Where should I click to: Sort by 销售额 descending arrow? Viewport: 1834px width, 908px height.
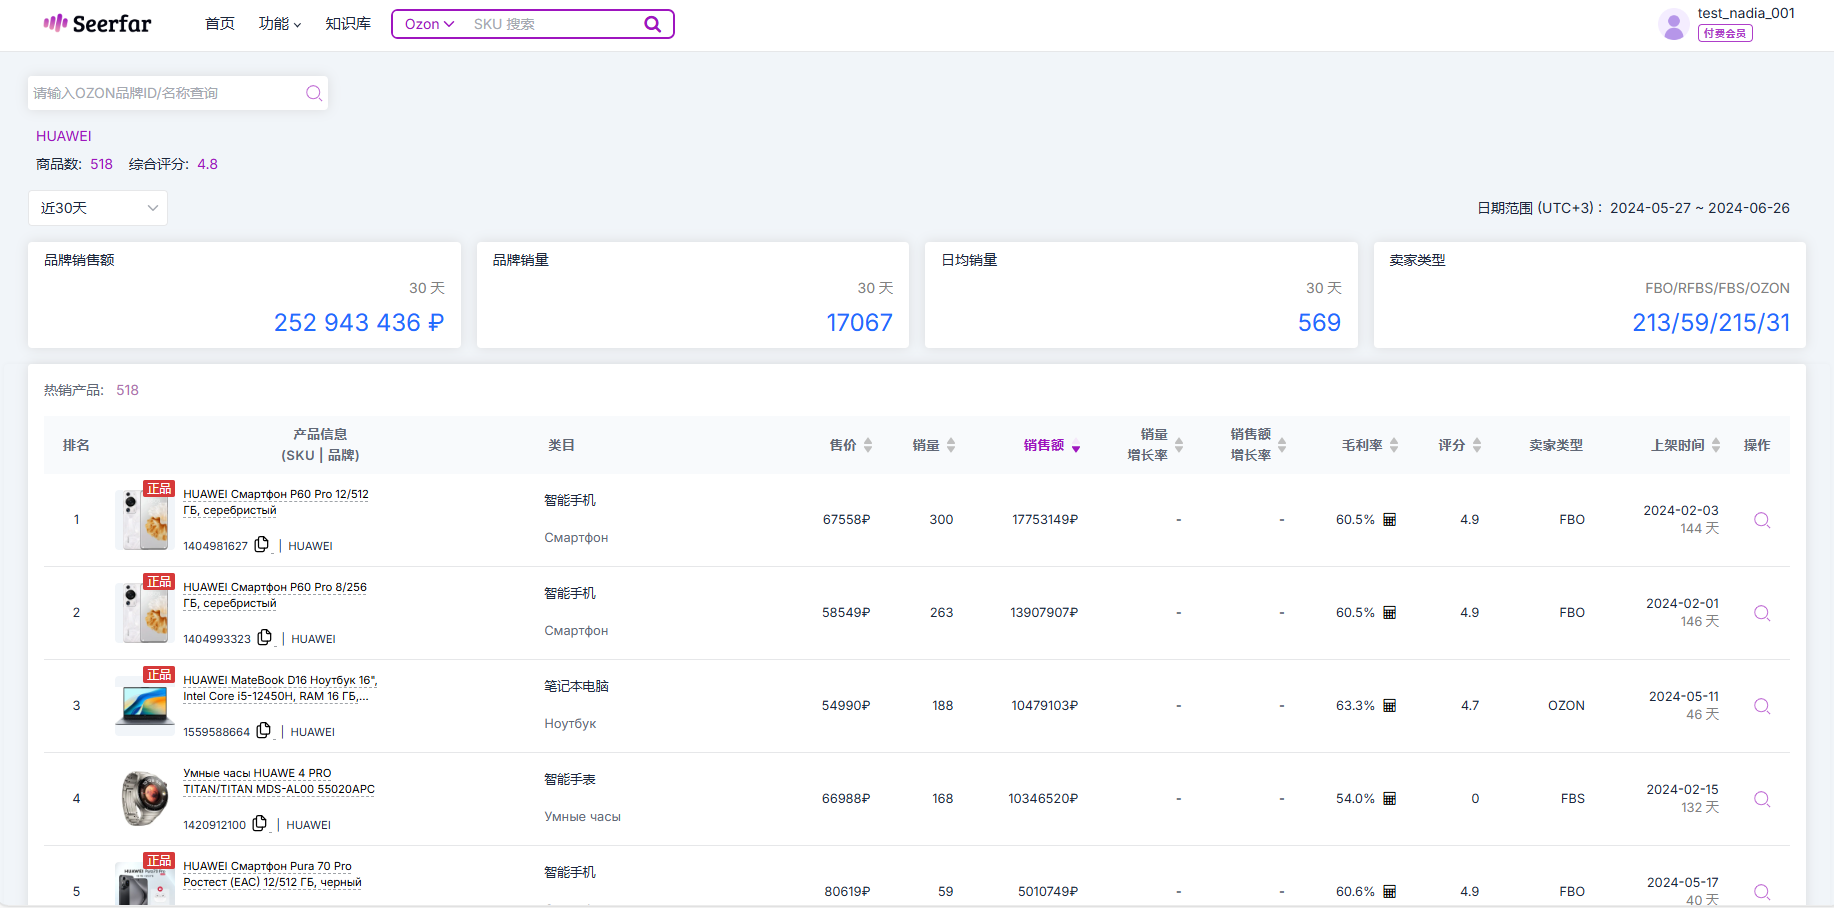click(1076, 449)
